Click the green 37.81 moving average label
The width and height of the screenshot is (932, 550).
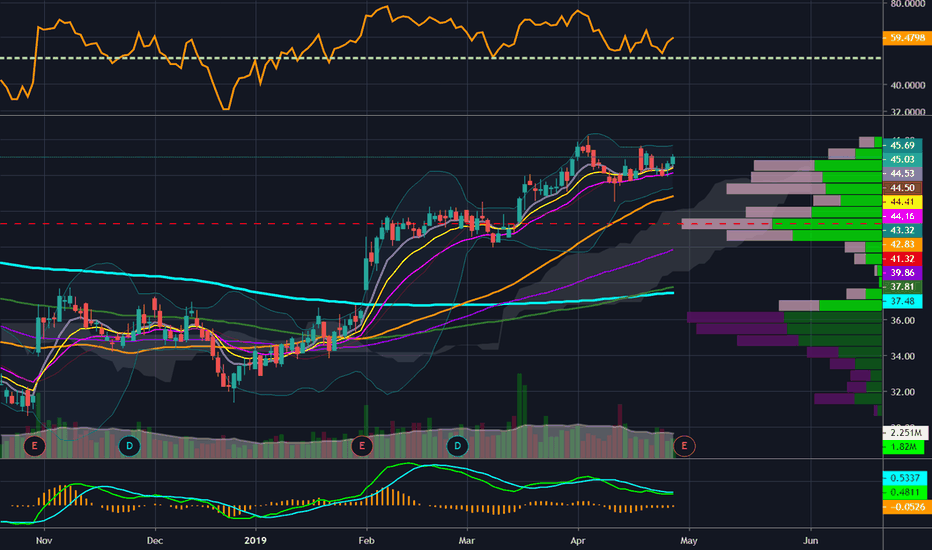click(902, 287)
